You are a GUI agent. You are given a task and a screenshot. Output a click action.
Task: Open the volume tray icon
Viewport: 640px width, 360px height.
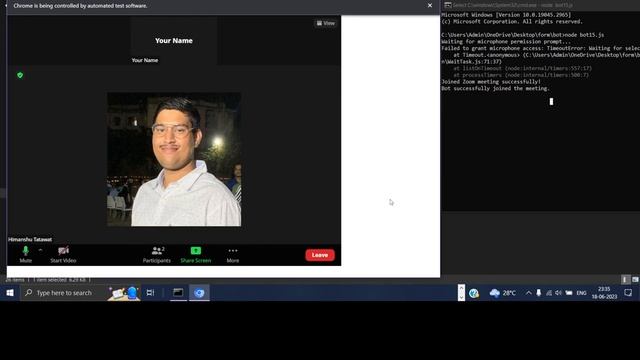[558, 293]
